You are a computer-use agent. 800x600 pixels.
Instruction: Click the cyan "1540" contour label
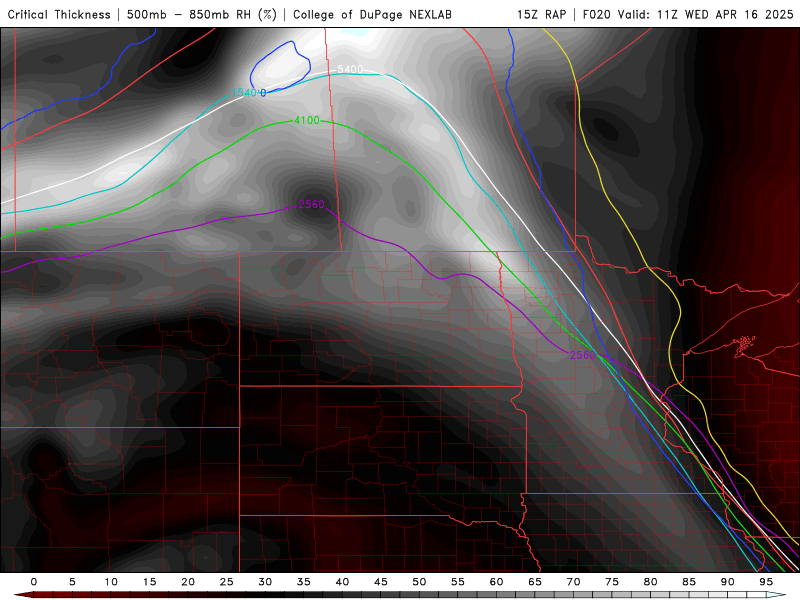(x=244, y=92)
